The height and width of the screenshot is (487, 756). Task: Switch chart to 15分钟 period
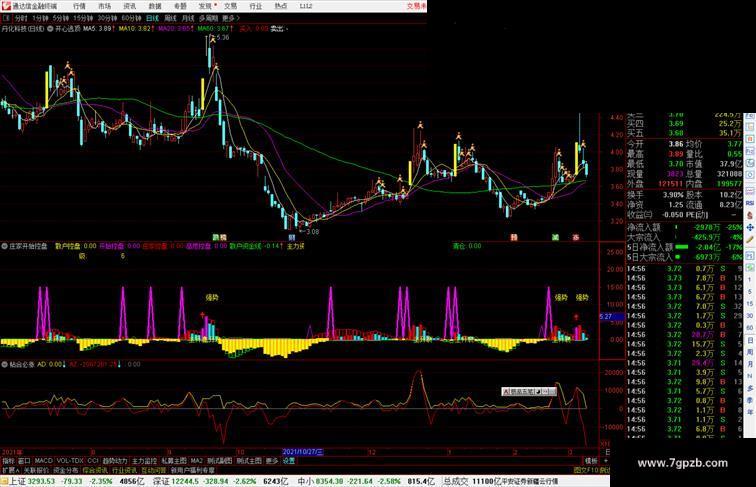tap(83, 18)
